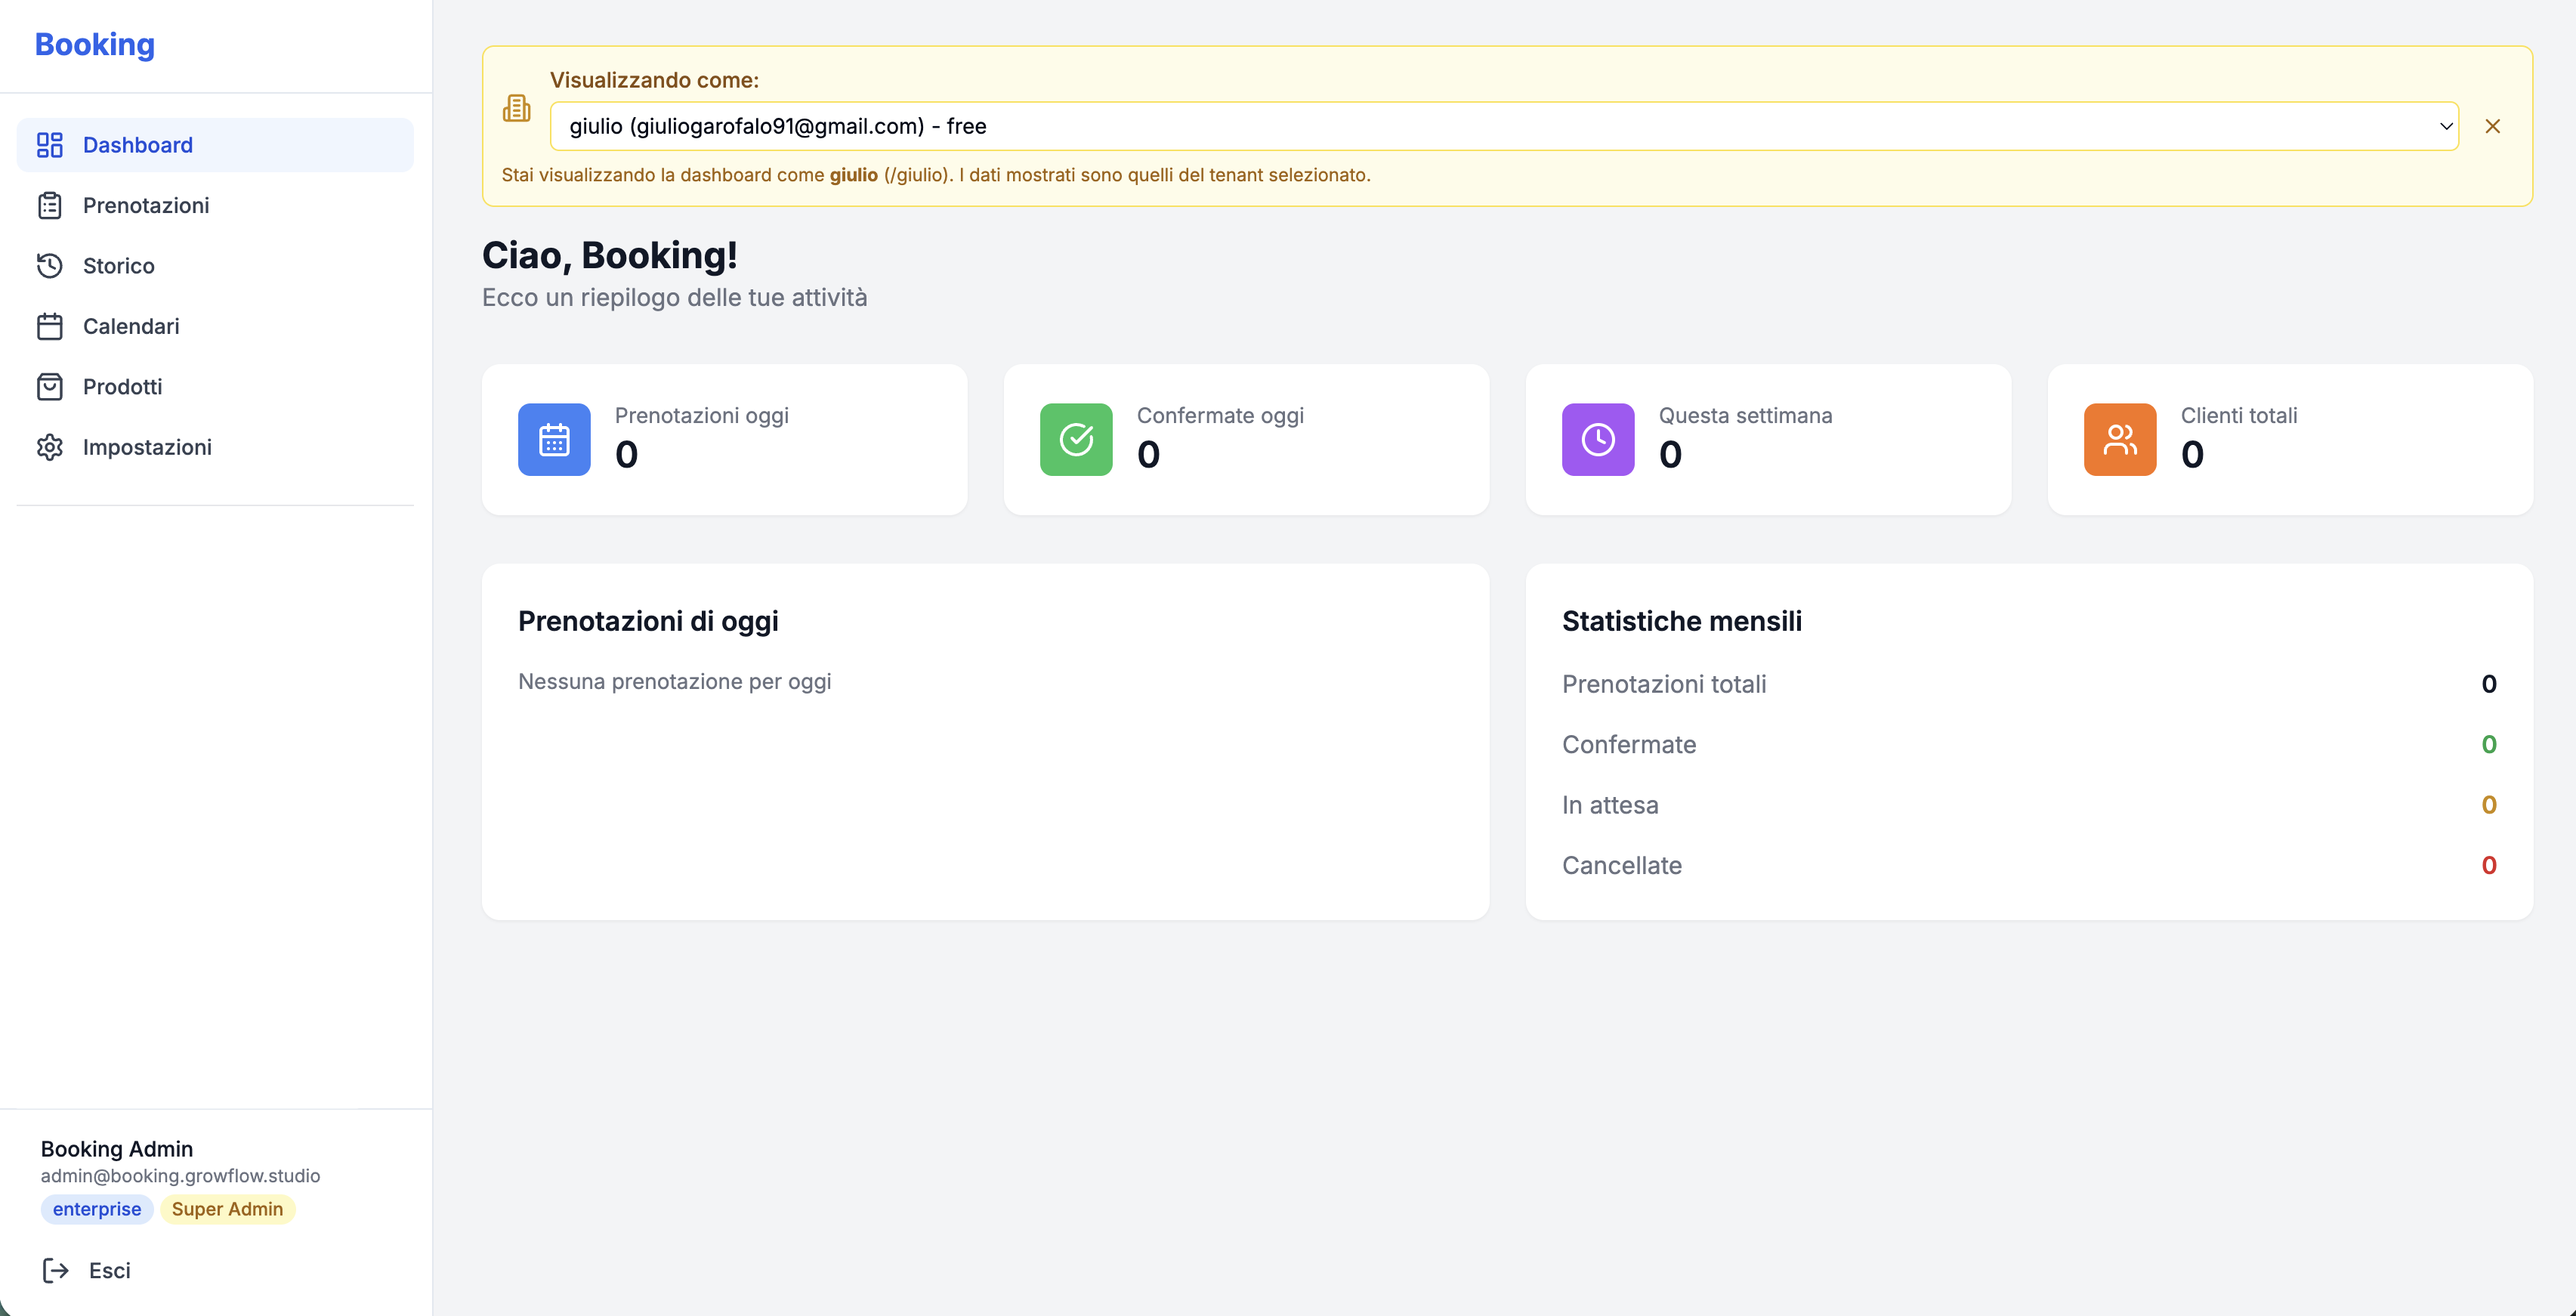Click the Booking logo in the sidebar
This screenshot has width=2576, height=1316.
tap(95, 44)
